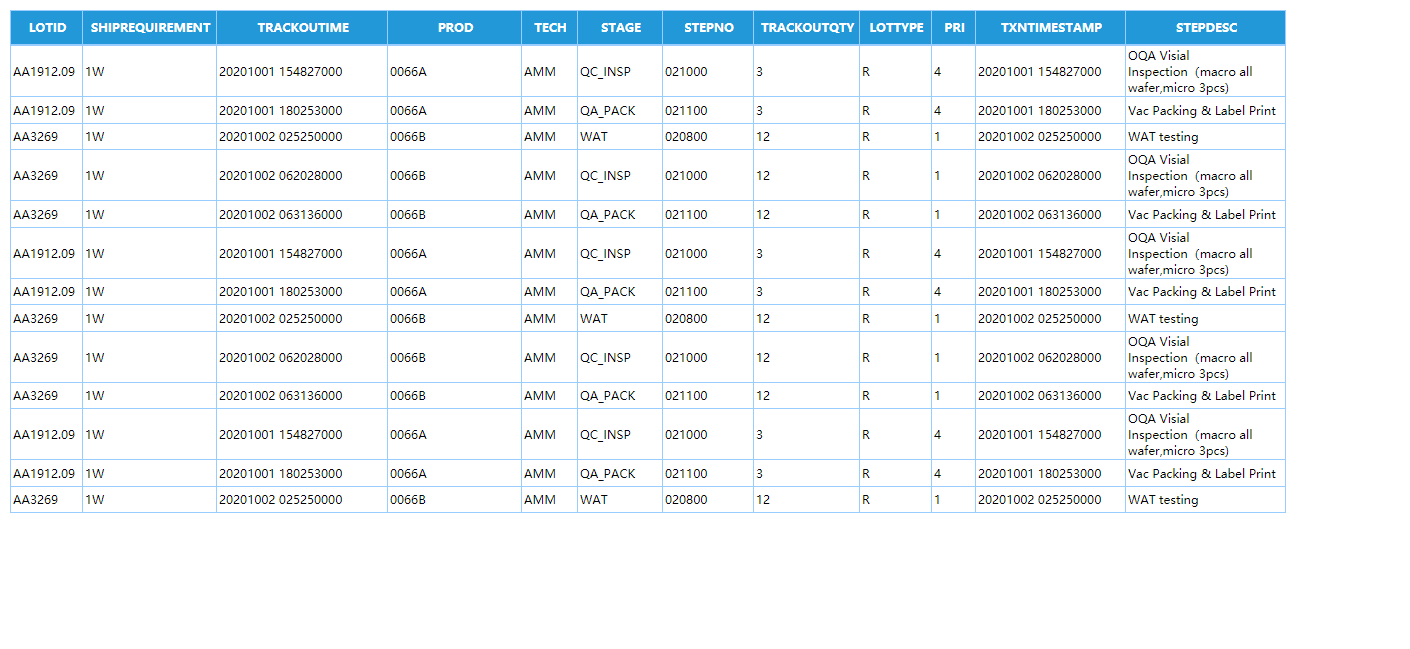The image size is (1410, 649).
Task: Select 0066B in the bottommost table row
Action: click(408, 500)
